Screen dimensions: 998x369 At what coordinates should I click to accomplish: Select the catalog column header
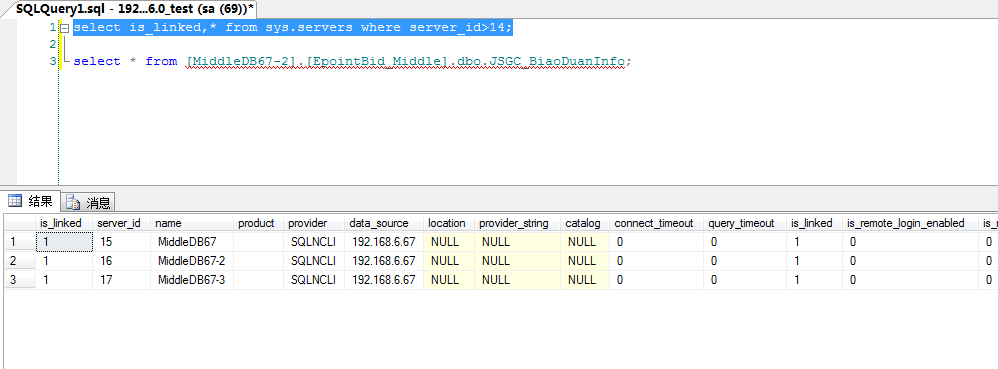(x=585, y=223)
